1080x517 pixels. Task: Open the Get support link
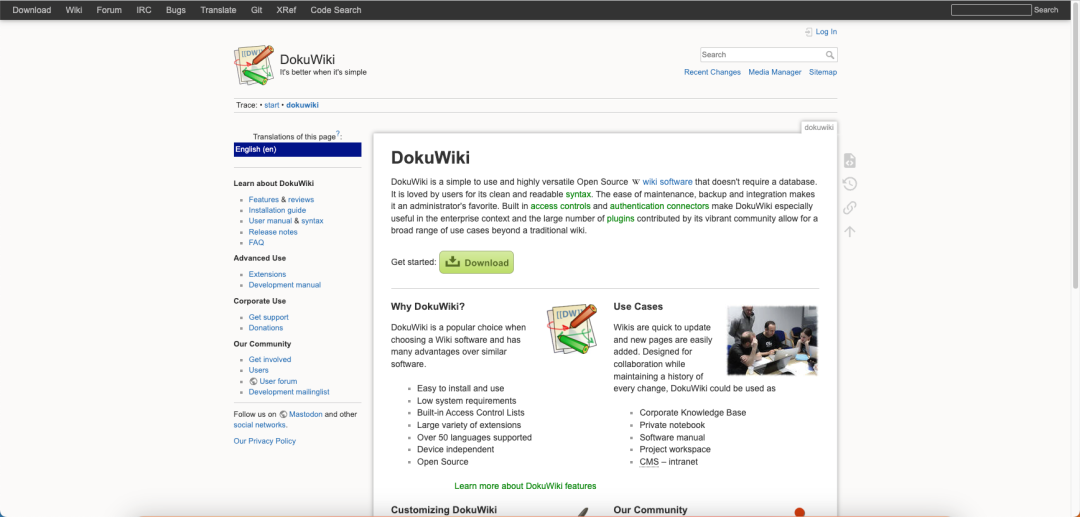click(269, 317)
